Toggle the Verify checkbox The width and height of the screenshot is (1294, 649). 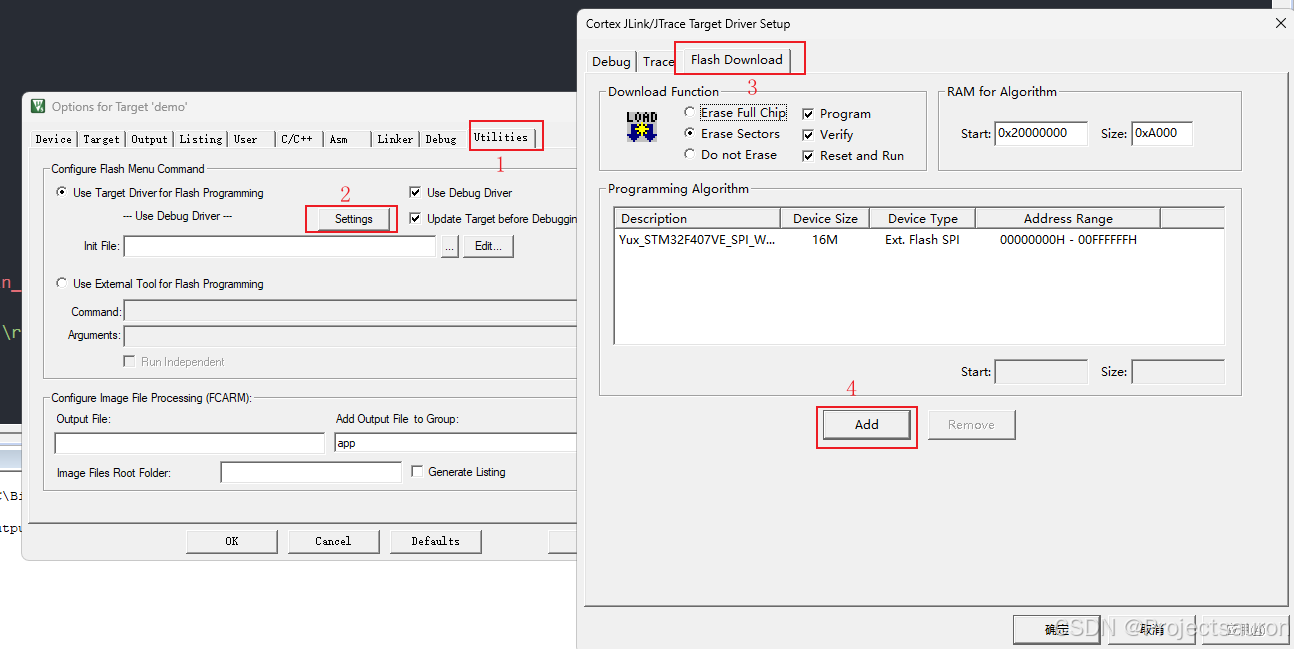[808, 135]
